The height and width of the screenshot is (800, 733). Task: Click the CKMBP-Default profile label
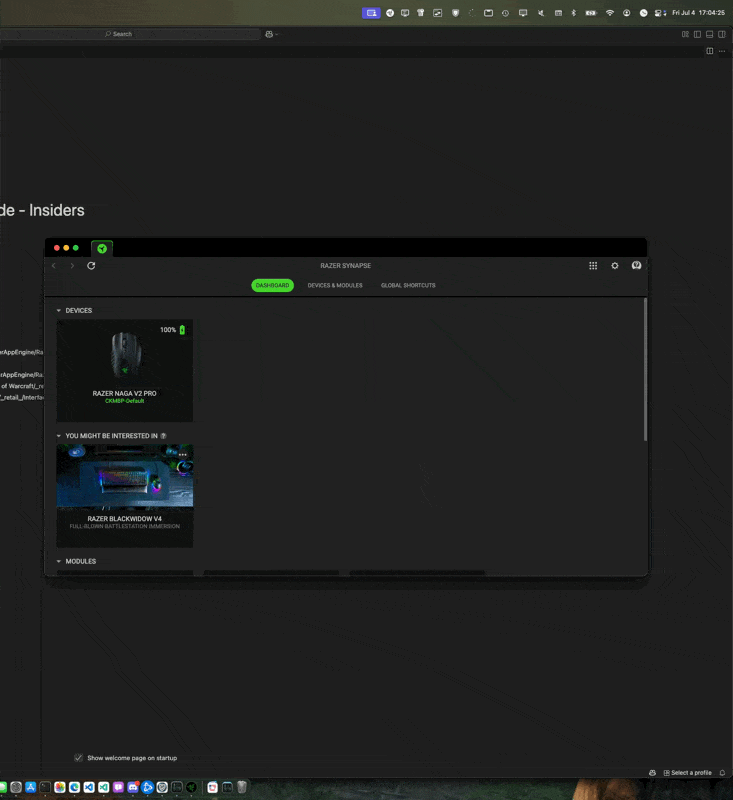(x=124, y=401)
